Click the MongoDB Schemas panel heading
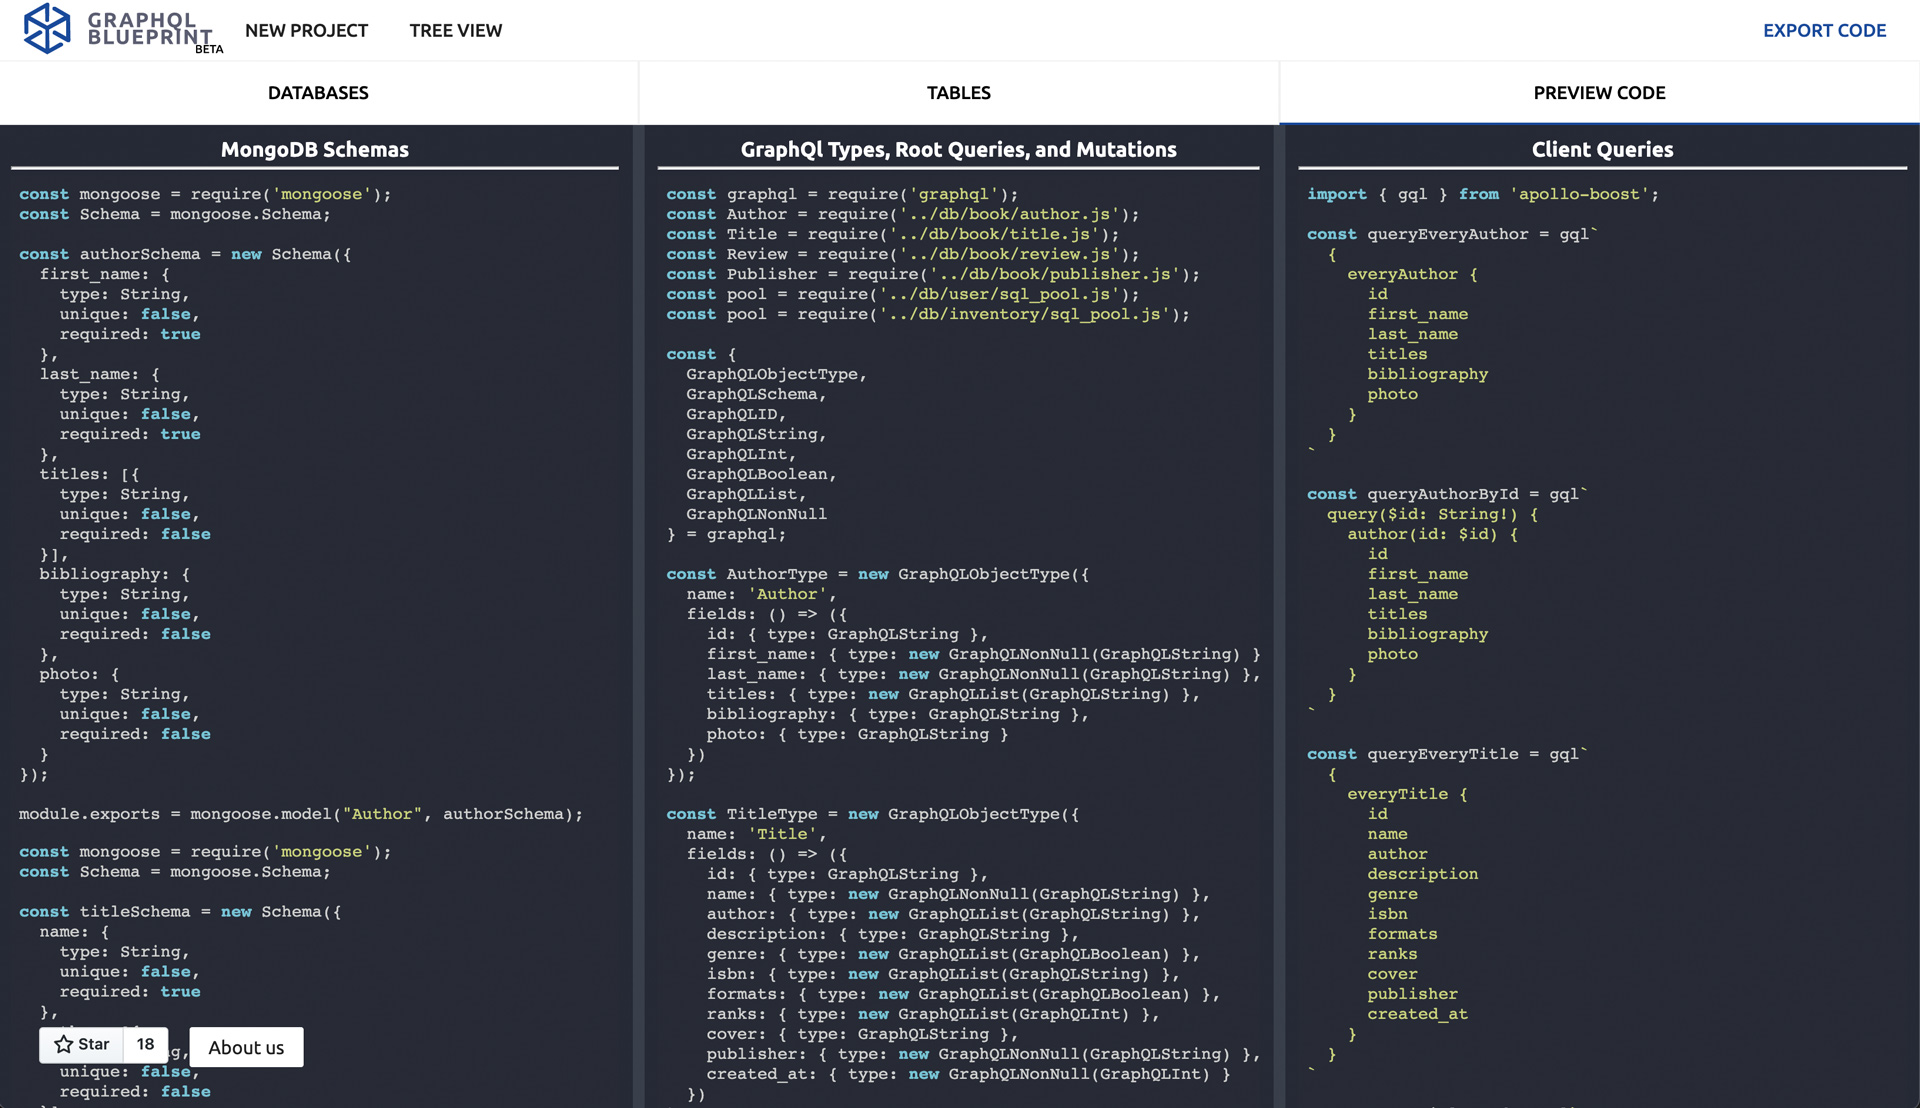This screenshot has width=1920, height=1108. (x=315, y=149)
